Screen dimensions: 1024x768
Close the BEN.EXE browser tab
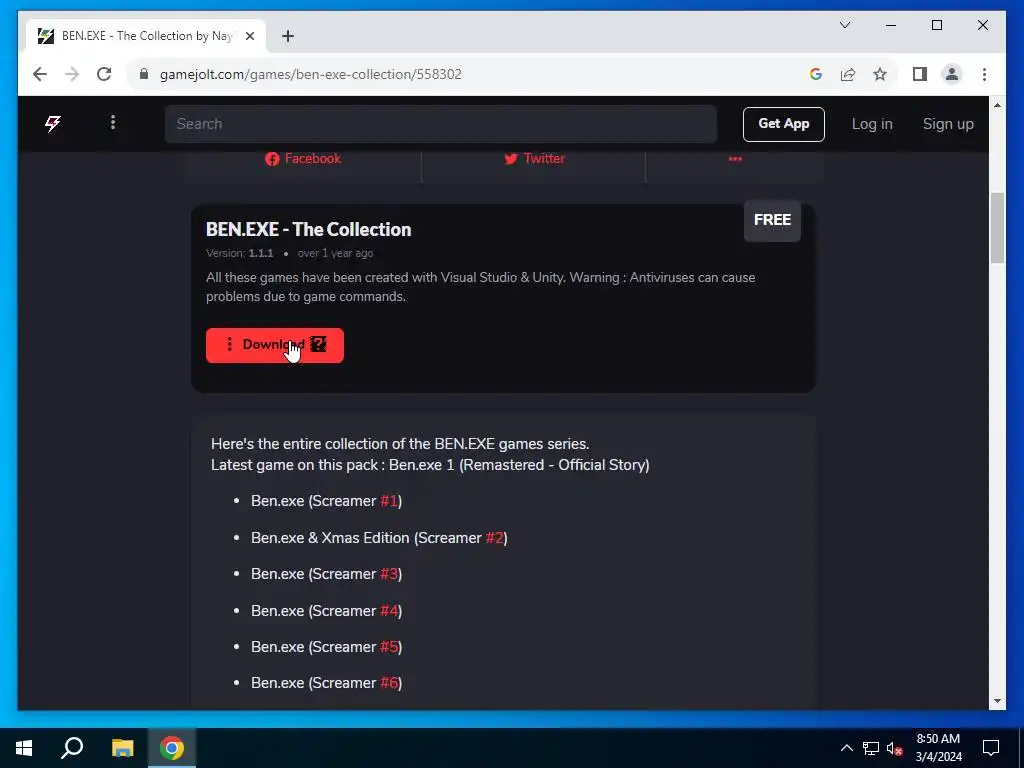pos(249,36)
